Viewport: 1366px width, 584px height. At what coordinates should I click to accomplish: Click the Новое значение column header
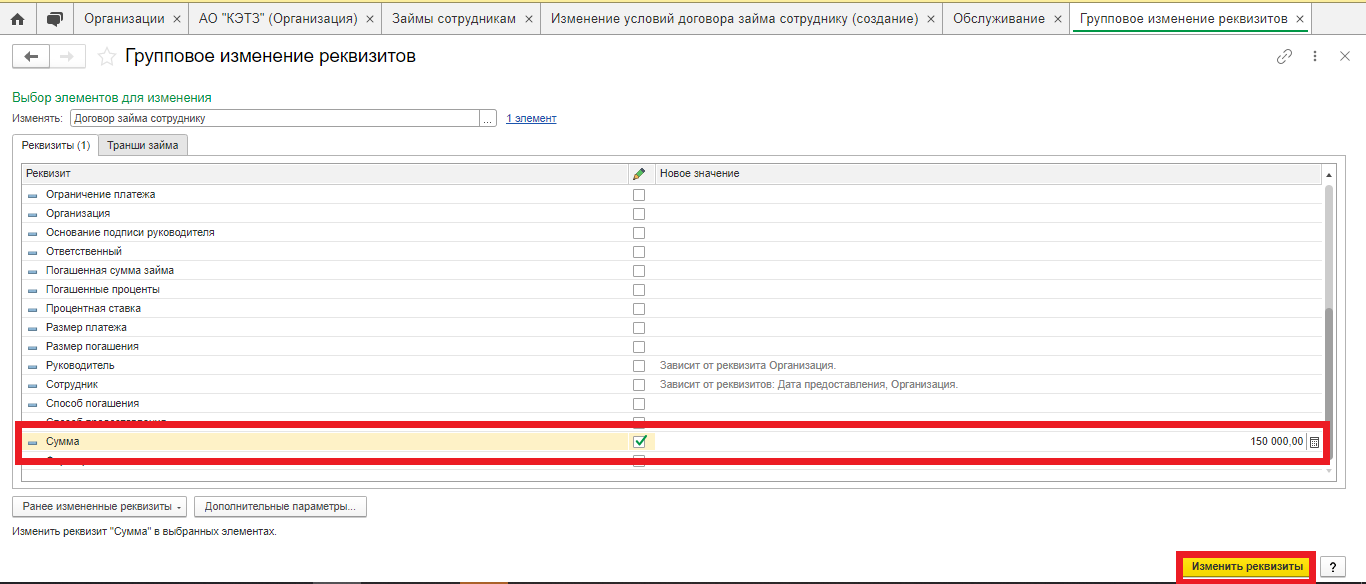point(988,173)
